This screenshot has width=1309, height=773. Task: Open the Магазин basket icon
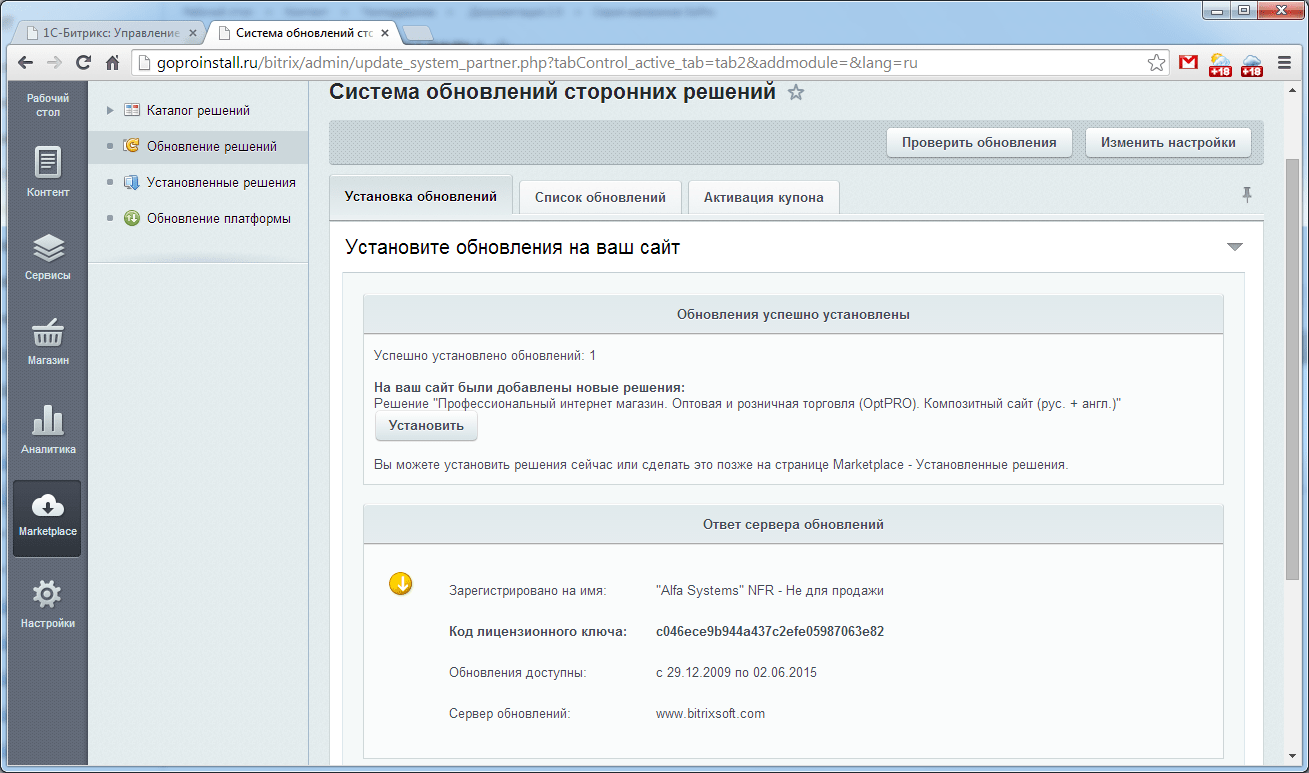48,332
